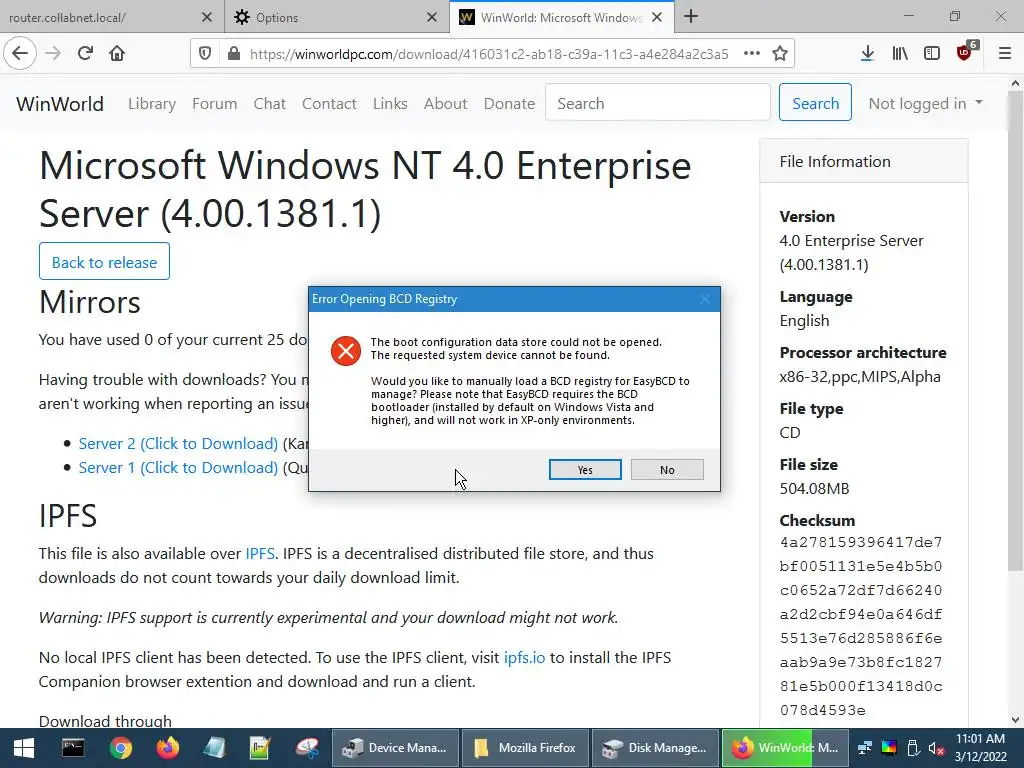Open the Firefox home page icon
The height and width of the screenshot is (768, 1024).
click(117, 54)
